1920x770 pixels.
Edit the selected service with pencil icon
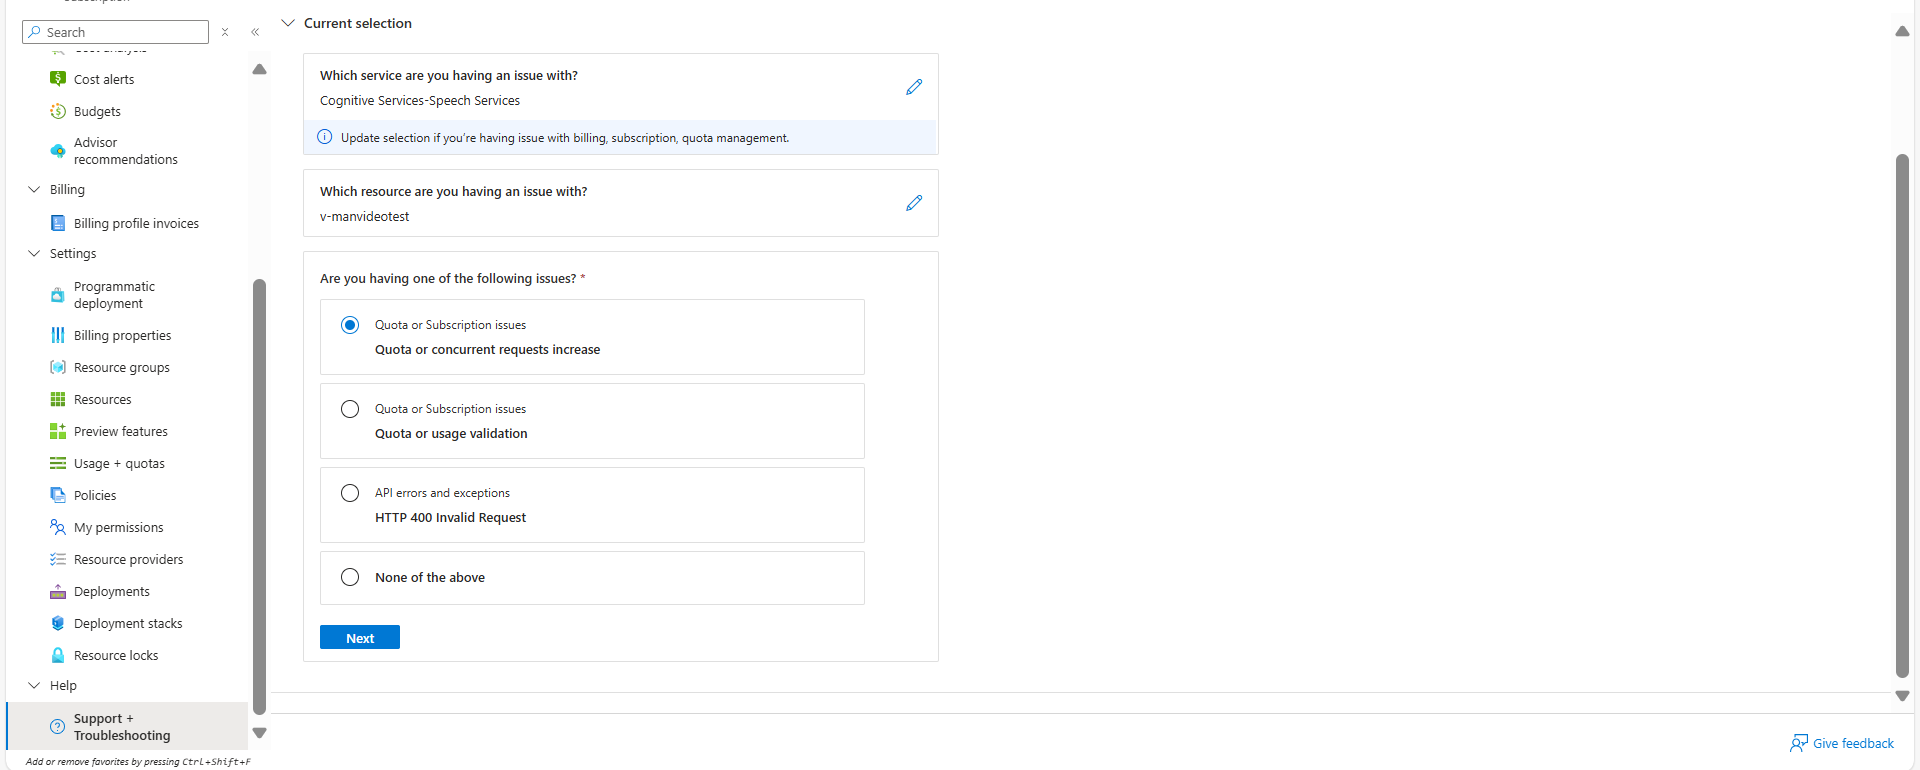914,87
